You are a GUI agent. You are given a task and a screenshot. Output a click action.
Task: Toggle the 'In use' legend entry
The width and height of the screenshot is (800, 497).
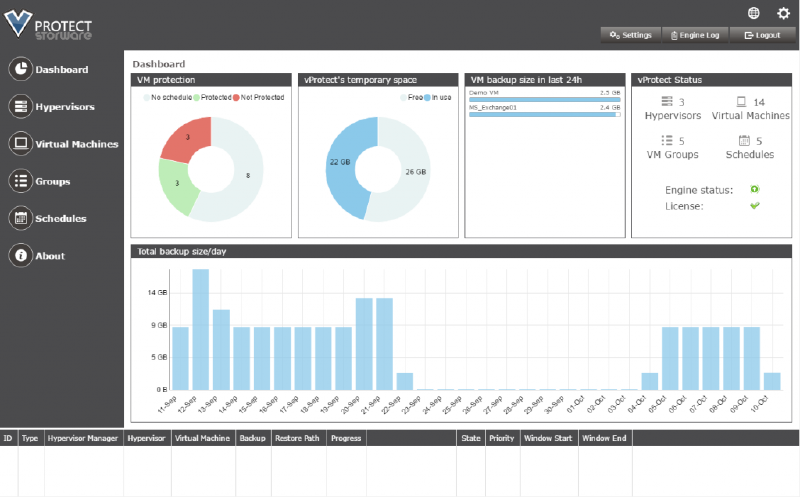(x=439, y=97)
